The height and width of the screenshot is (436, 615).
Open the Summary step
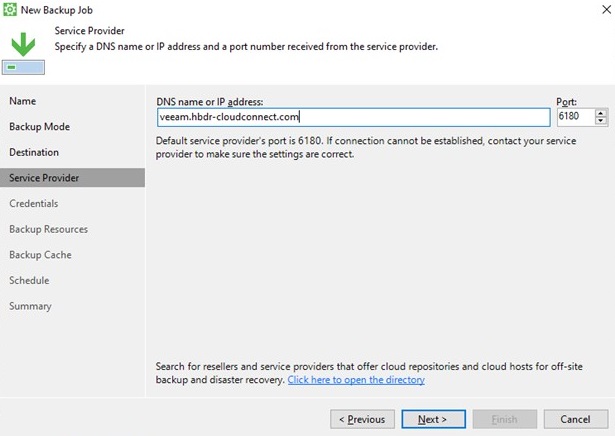pos(31,306)
